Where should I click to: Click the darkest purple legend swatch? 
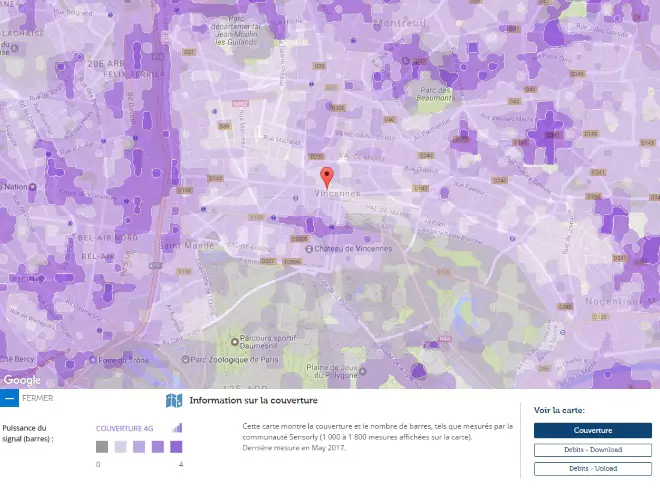tap(176, 447)
